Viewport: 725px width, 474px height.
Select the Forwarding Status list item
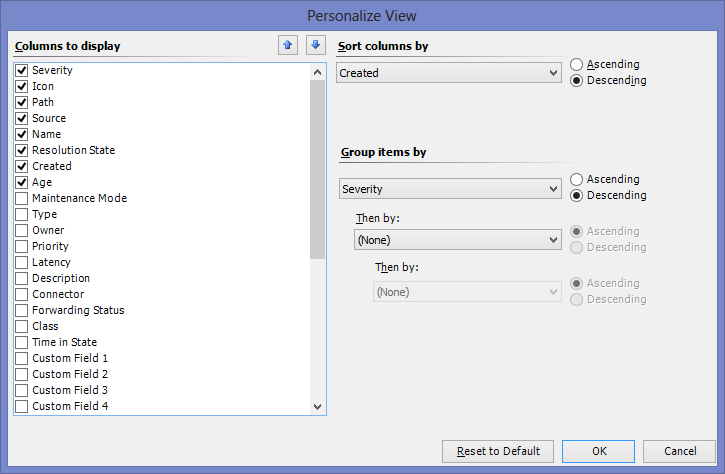point(78,310)
